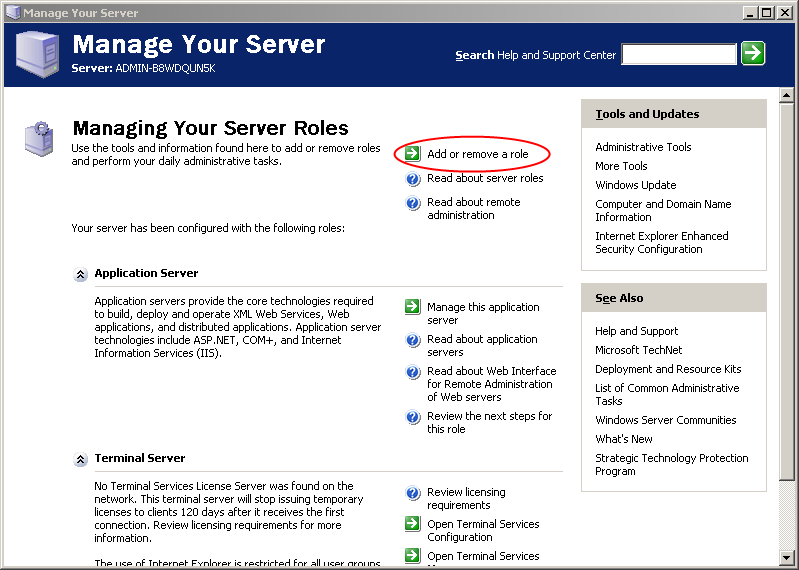
Task: Open Administrative Tools
Action: (643, 147)
